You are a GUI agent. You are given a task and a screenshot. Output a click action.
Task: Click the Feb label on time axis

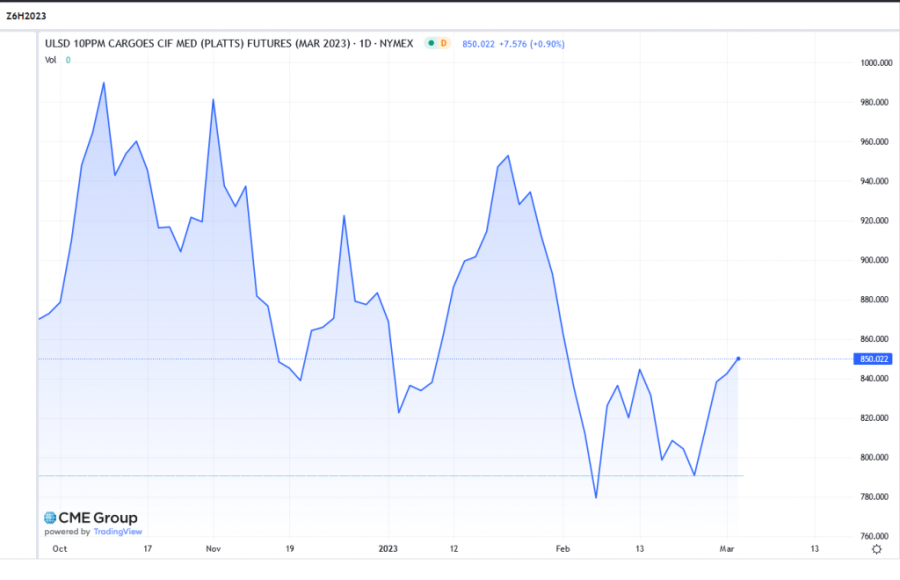coord(563,549)
